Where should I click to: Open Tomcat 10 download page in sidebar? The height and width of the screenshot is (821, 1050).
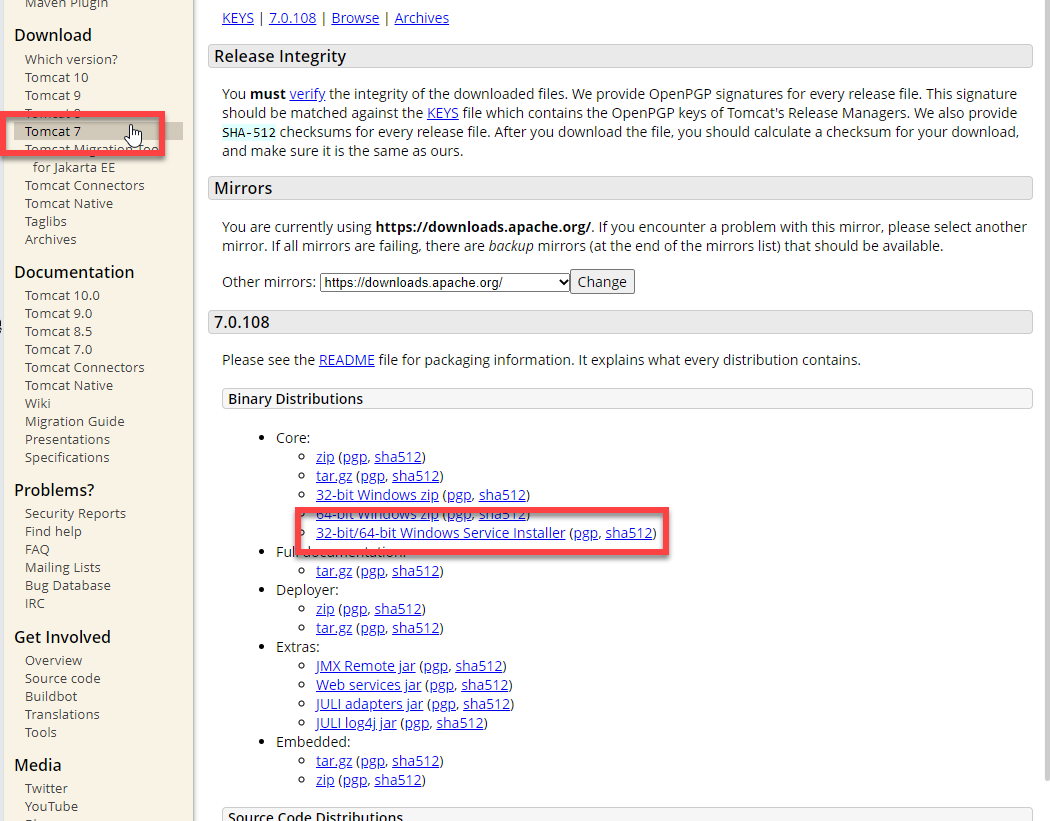point(56,78)
